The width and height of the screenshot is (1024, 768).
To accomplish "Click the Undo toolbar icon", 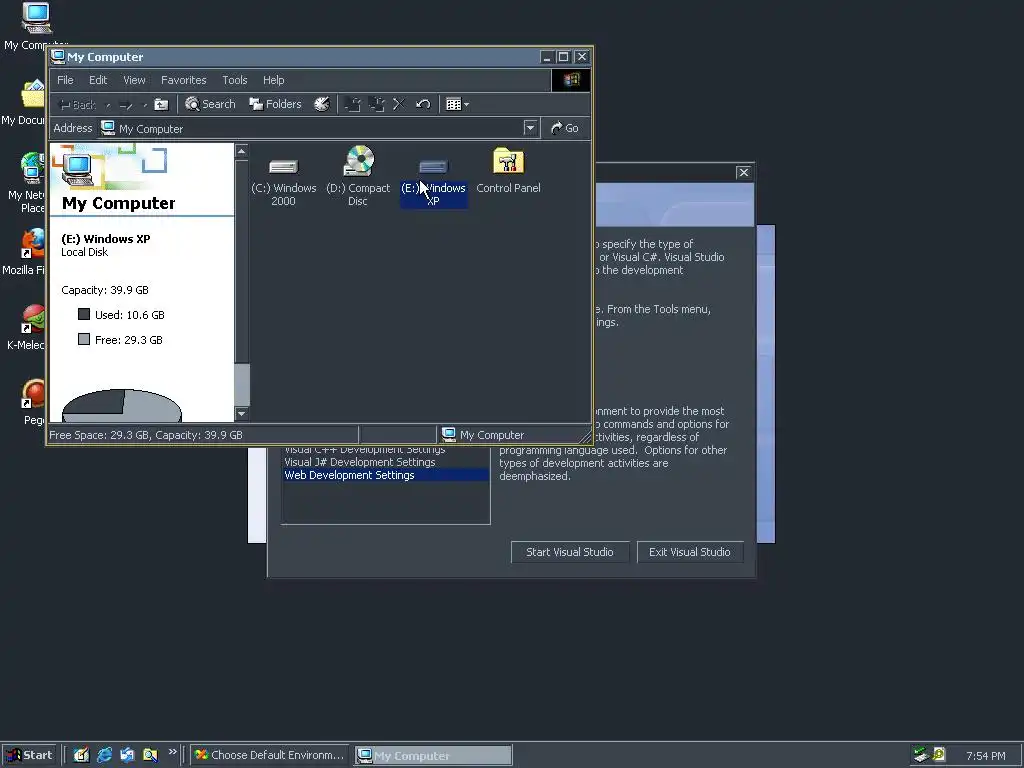I will [x=423, y=104].
